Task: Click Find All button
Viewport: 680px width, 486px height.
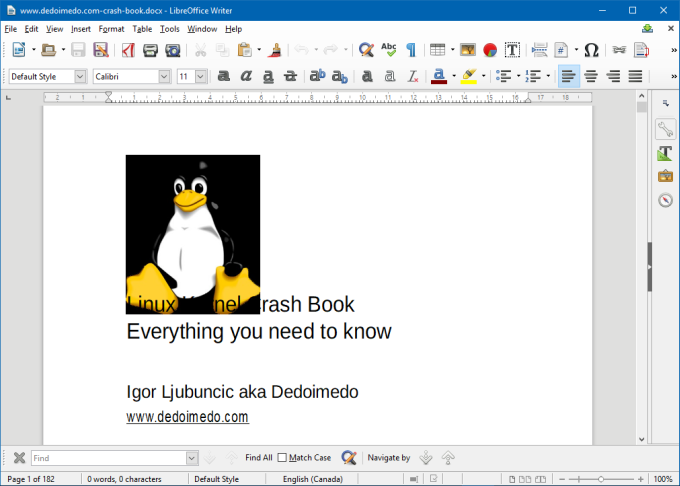Action: (x=258, y=457)
